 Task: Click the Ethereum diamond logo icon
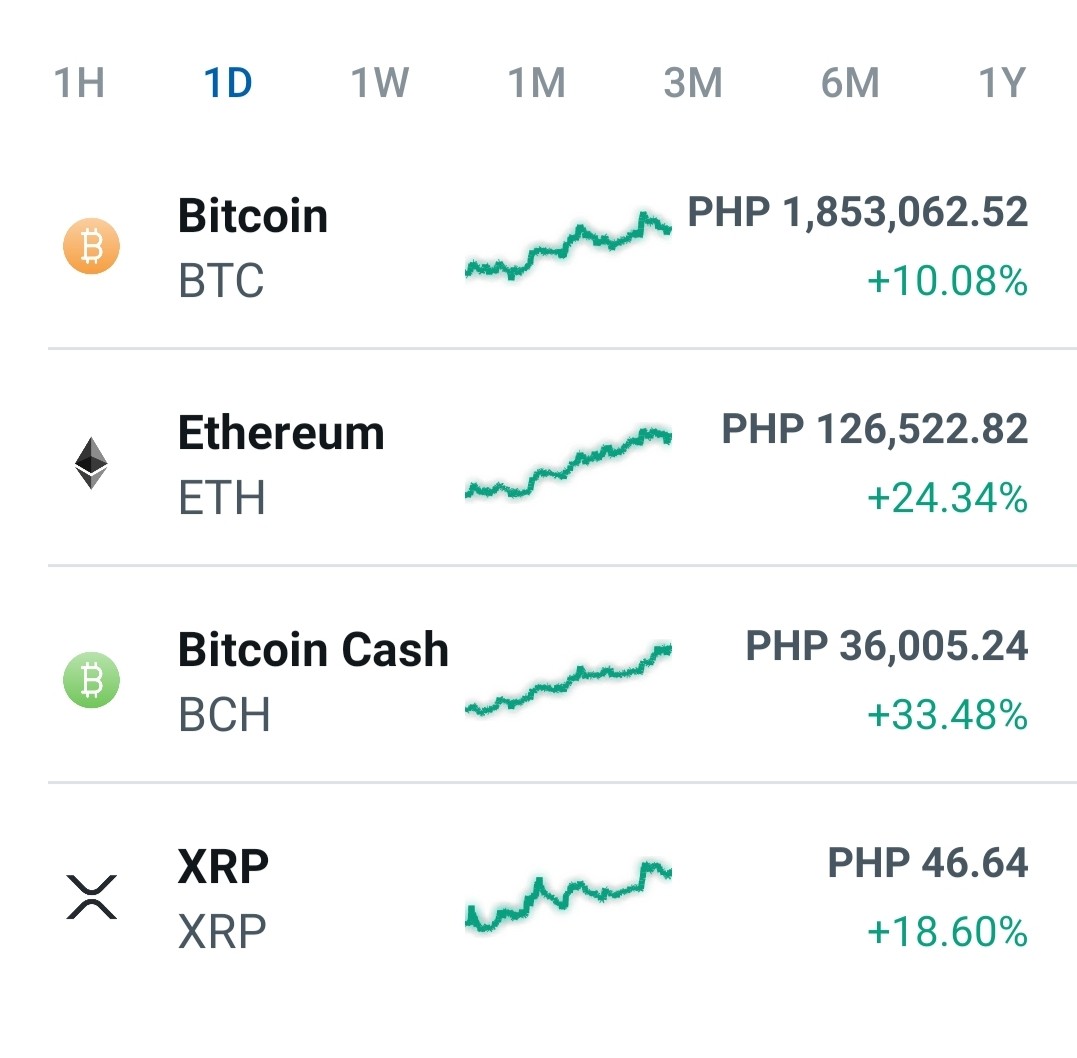(91, 463)
